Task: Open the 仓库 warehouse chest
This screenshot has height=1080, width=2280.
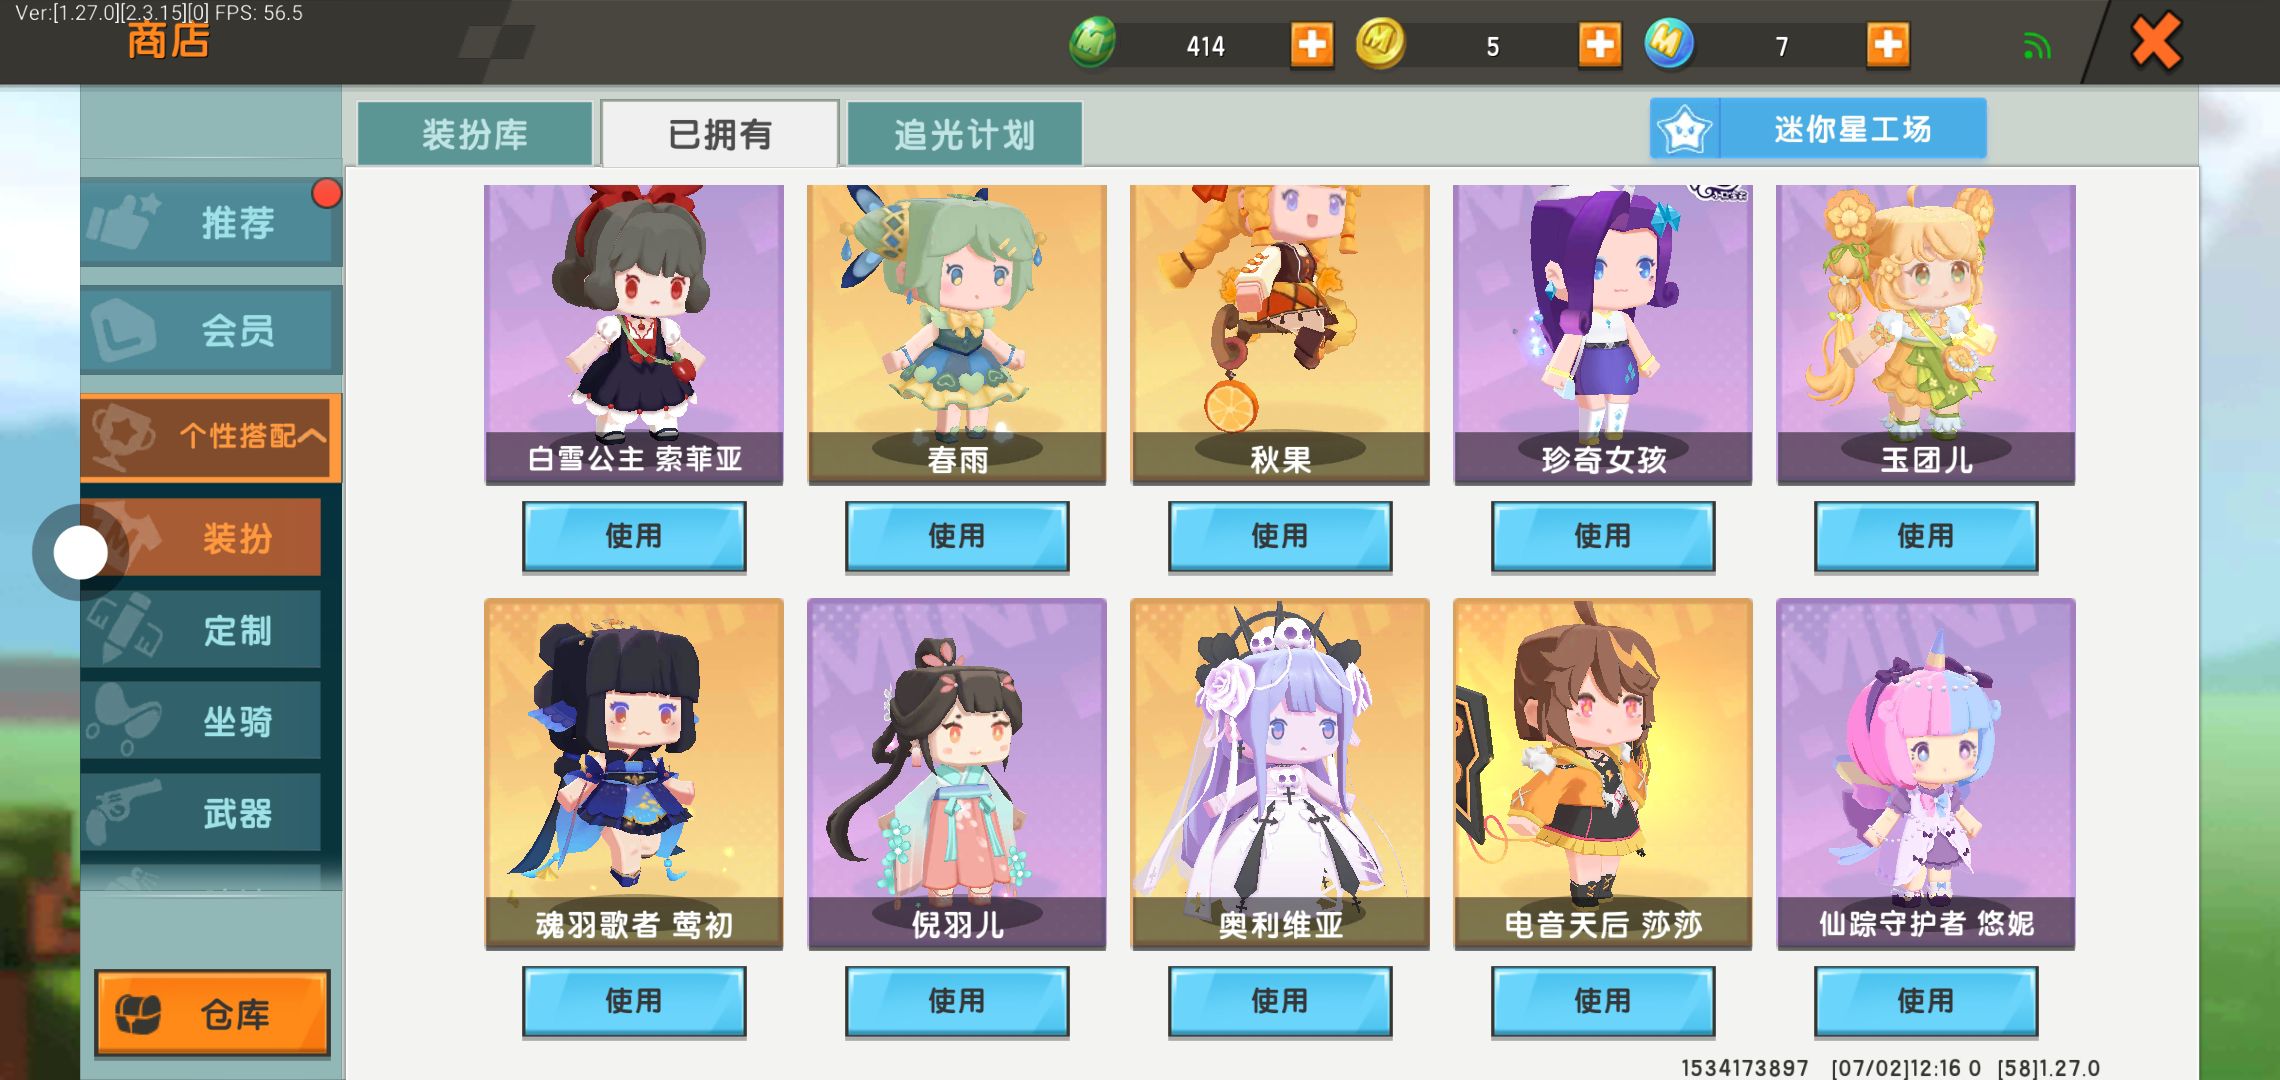Action: 212,1014
